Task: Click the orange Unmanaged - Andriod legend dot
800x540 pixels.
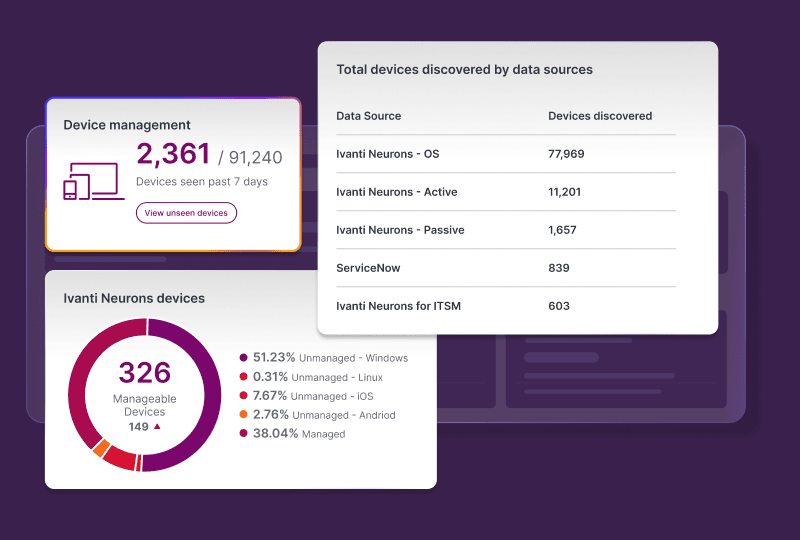Action: coord(243,414)
